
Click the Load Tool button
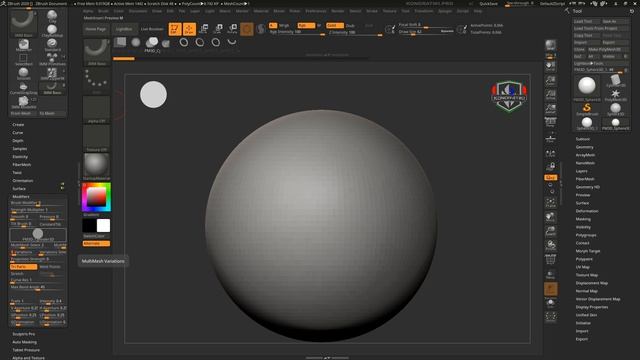coord(587,21)
